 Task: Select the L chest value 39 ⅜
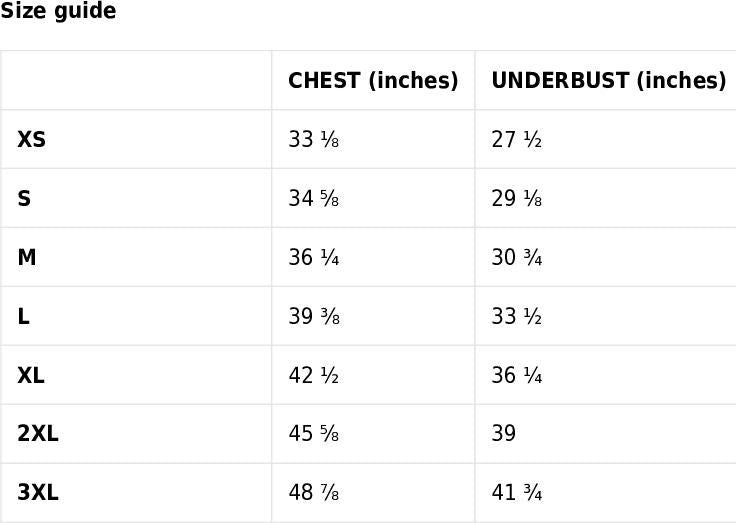pyautogui.click(x=314, y=317)
